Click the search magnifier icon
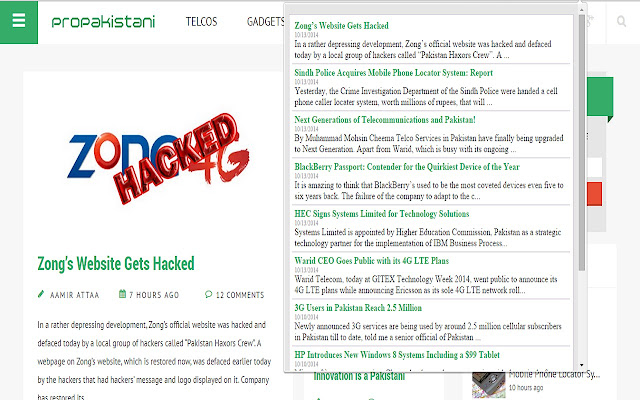 (622, 21)
